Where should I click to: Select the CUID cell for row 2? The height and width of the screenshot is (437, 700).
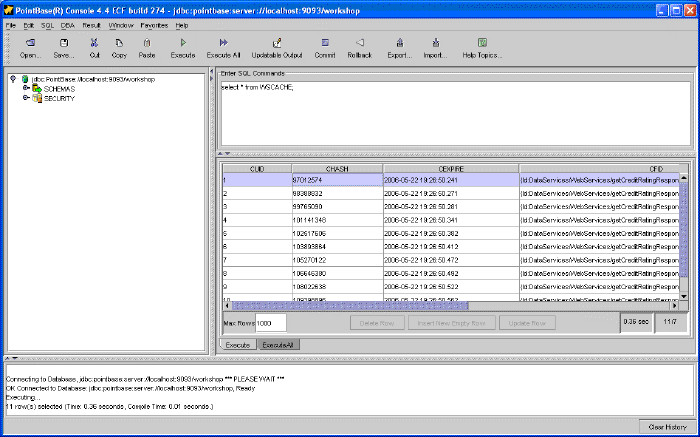click(x=257, y=193)
